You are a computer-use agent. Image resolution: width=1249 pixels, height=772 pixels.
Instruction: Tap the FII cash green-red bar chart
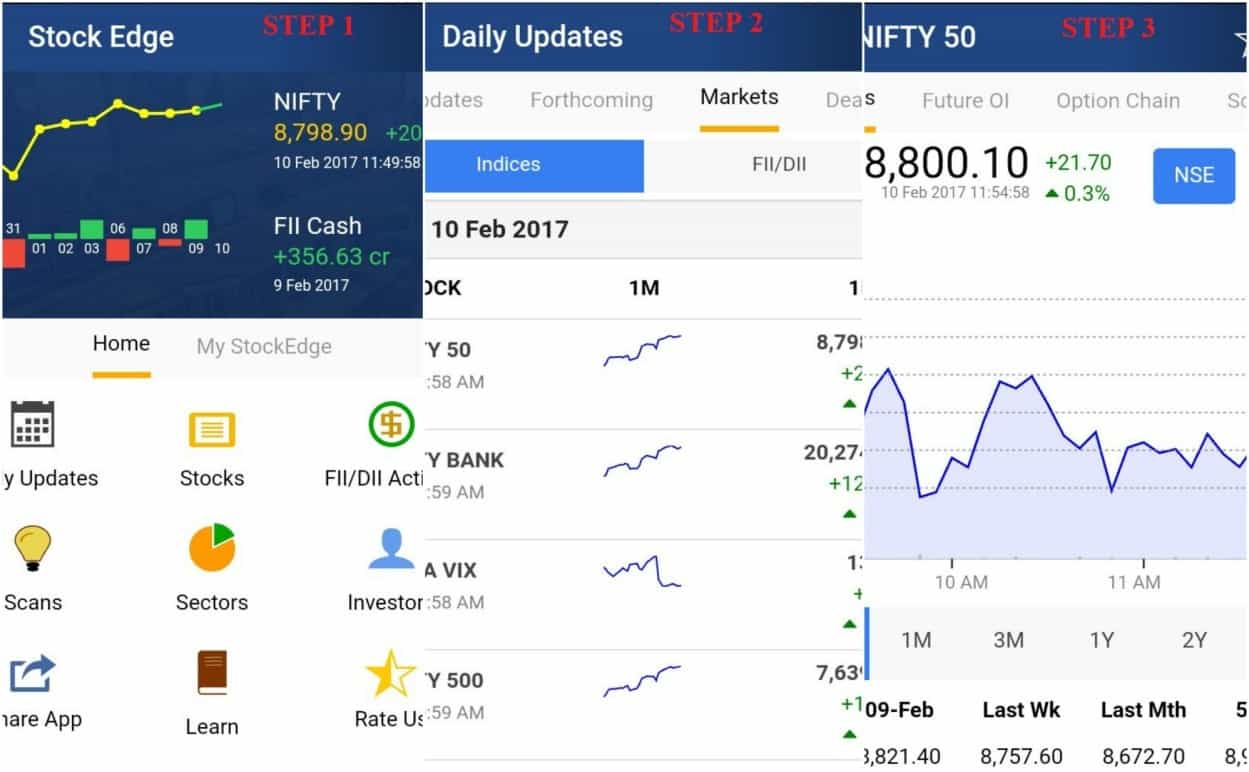pyautogui.click(x=116, y=243)
